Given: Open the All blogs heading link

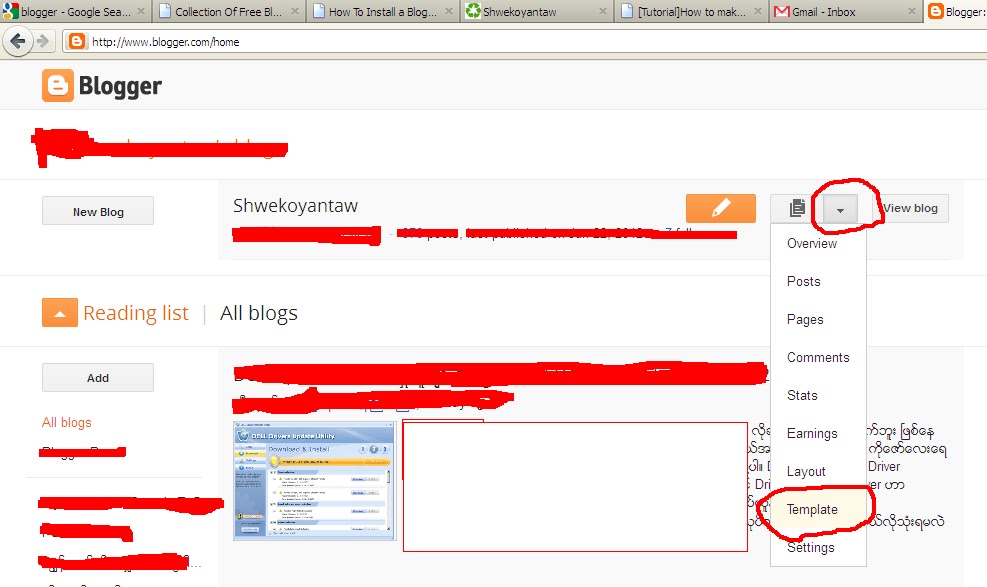Looking at the screenshot, I should [259, 313].
